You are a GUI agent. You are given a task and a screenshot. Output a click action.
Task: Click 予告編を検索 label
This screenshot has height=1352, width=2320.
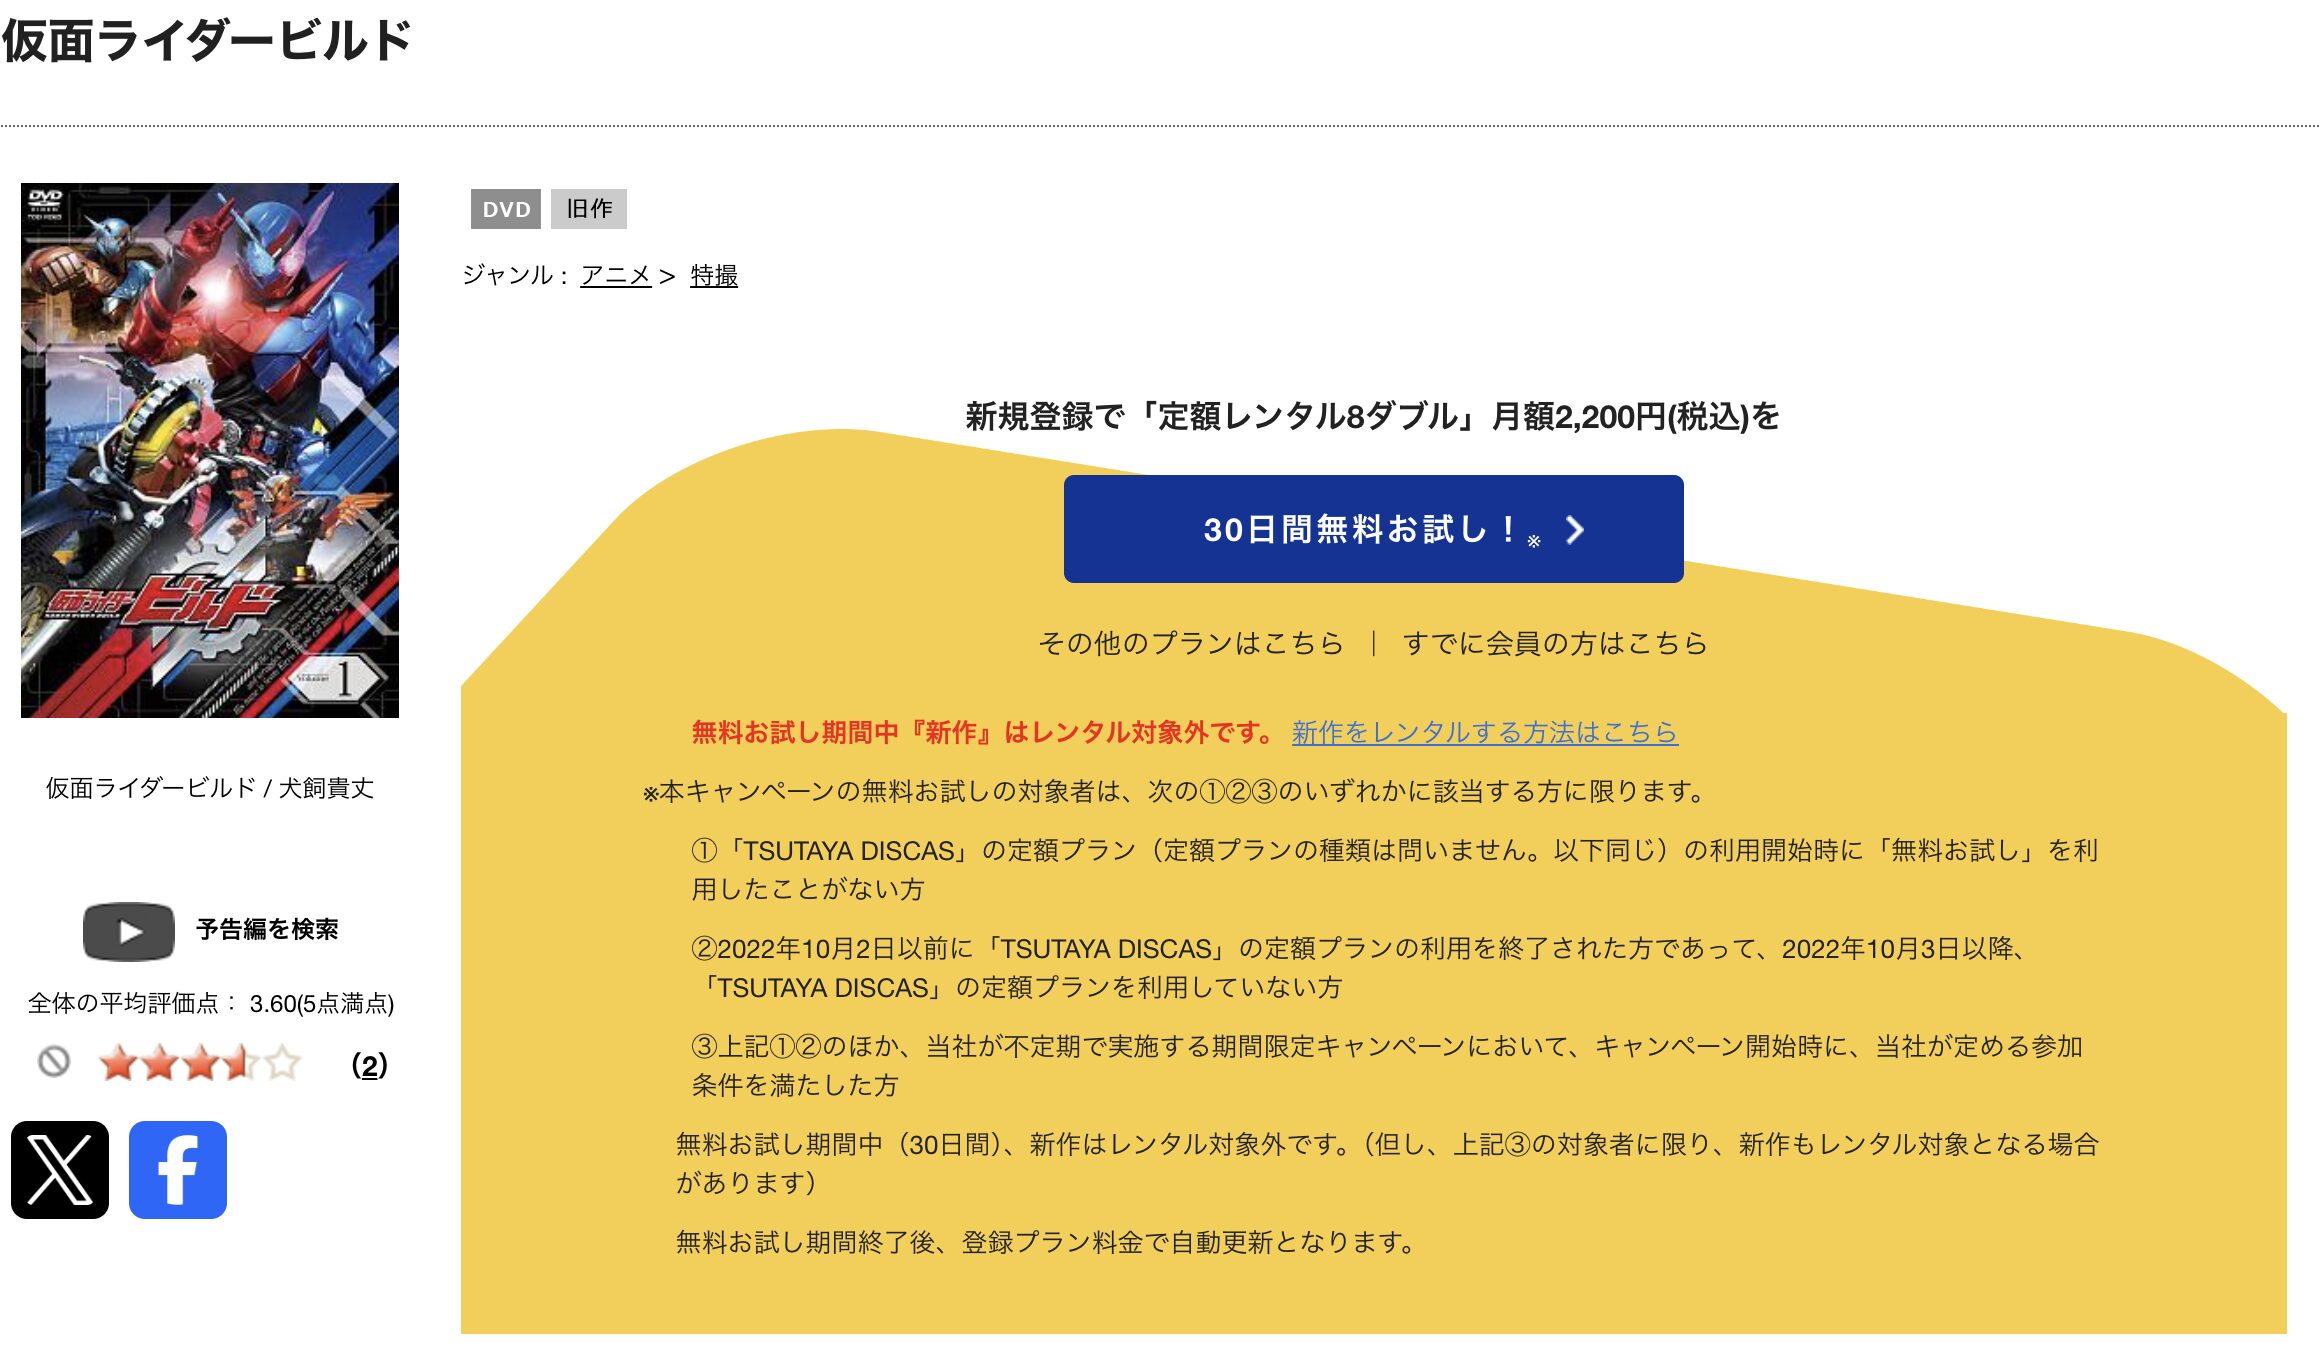point(267,929)
